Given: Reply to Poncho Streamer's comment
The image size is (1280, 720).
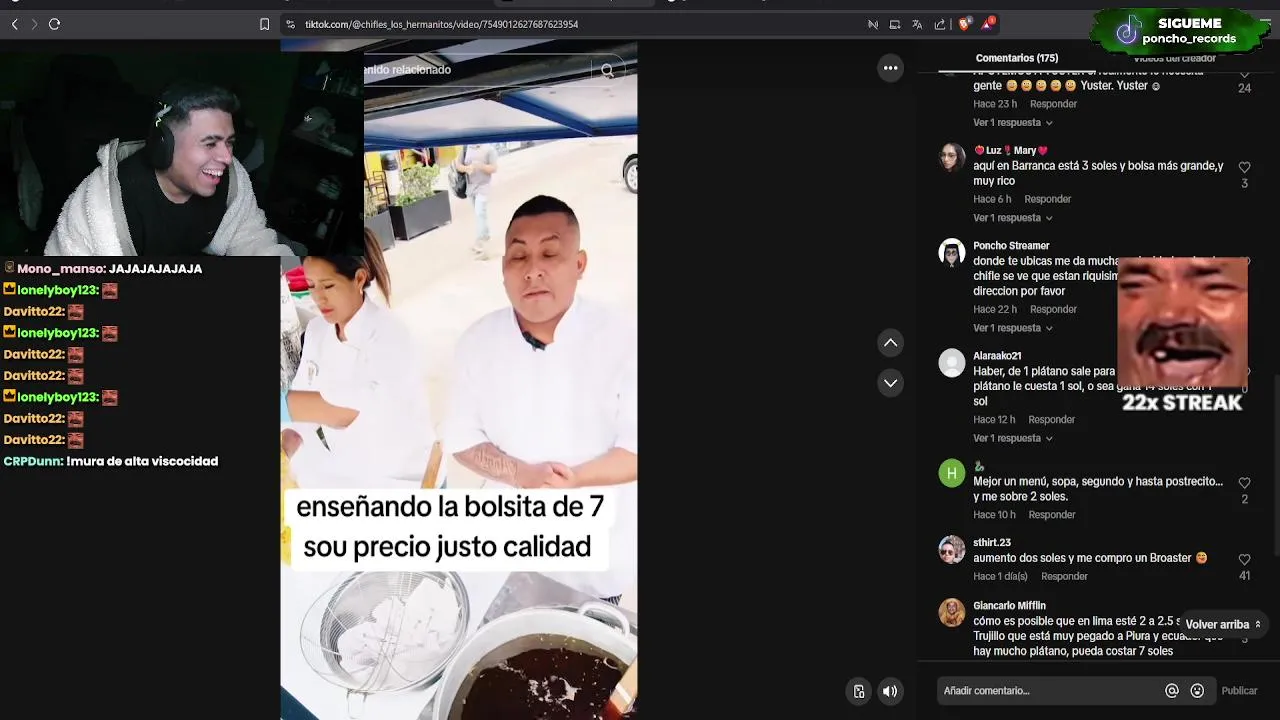Looking at the screenshot, I should coord(1053,310).
